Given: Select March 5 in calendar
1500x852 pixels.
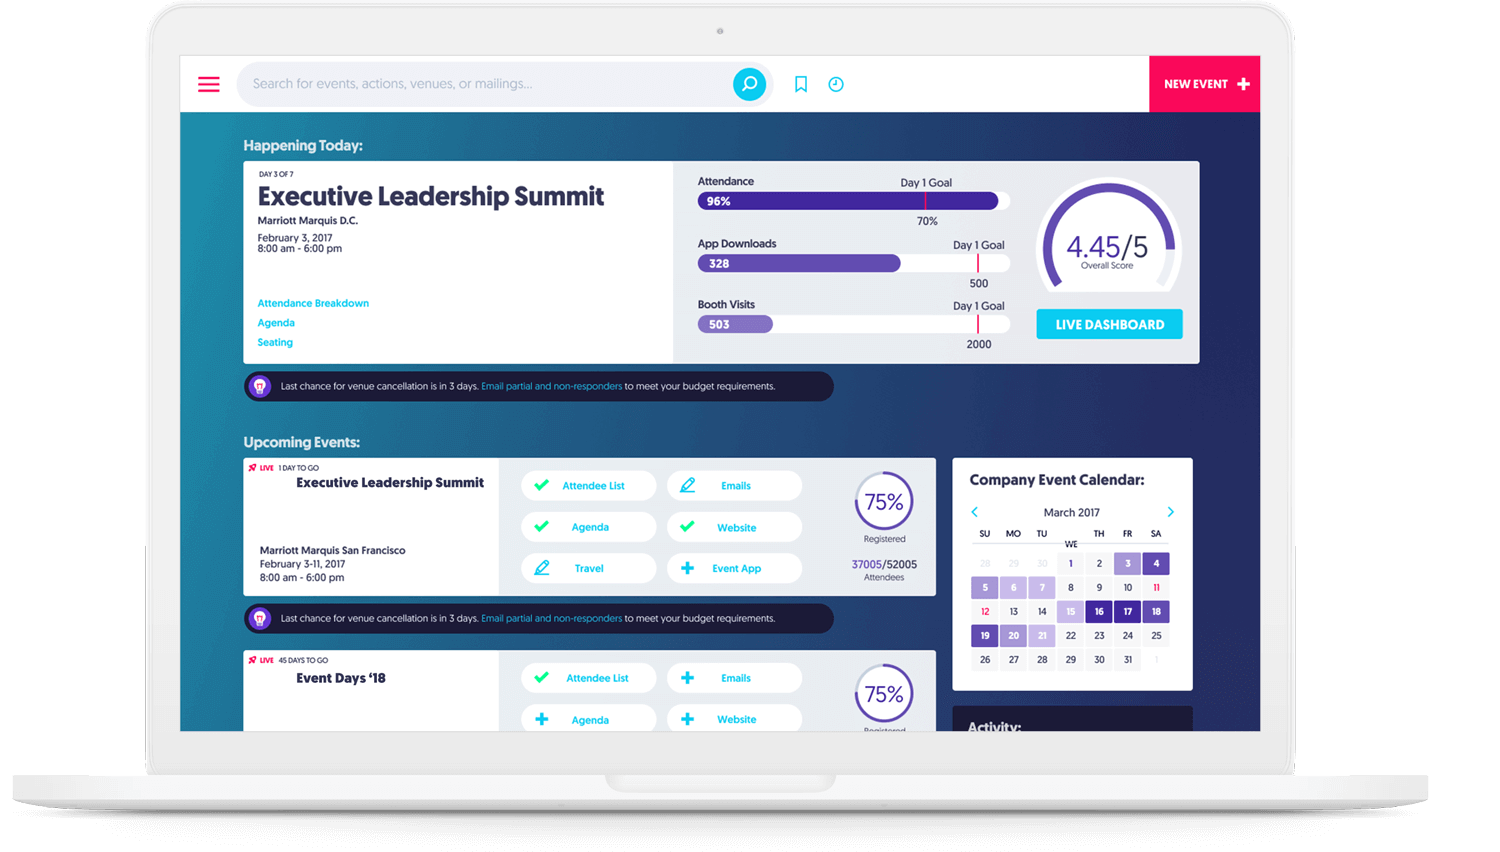Looking at the screenshot, I should [985, 587].
